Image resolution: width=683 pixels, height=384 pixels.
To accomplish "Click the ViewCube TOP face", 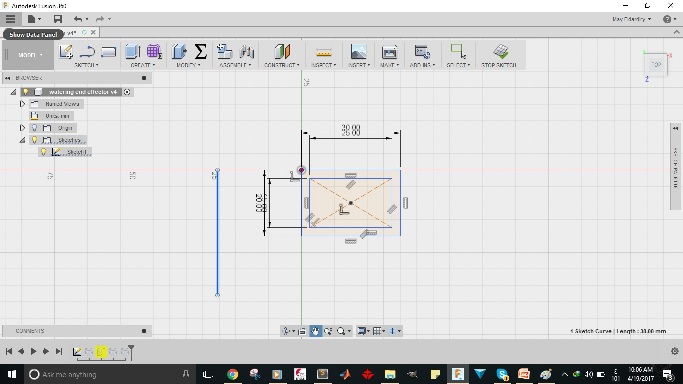I will [x=656, y=64].
